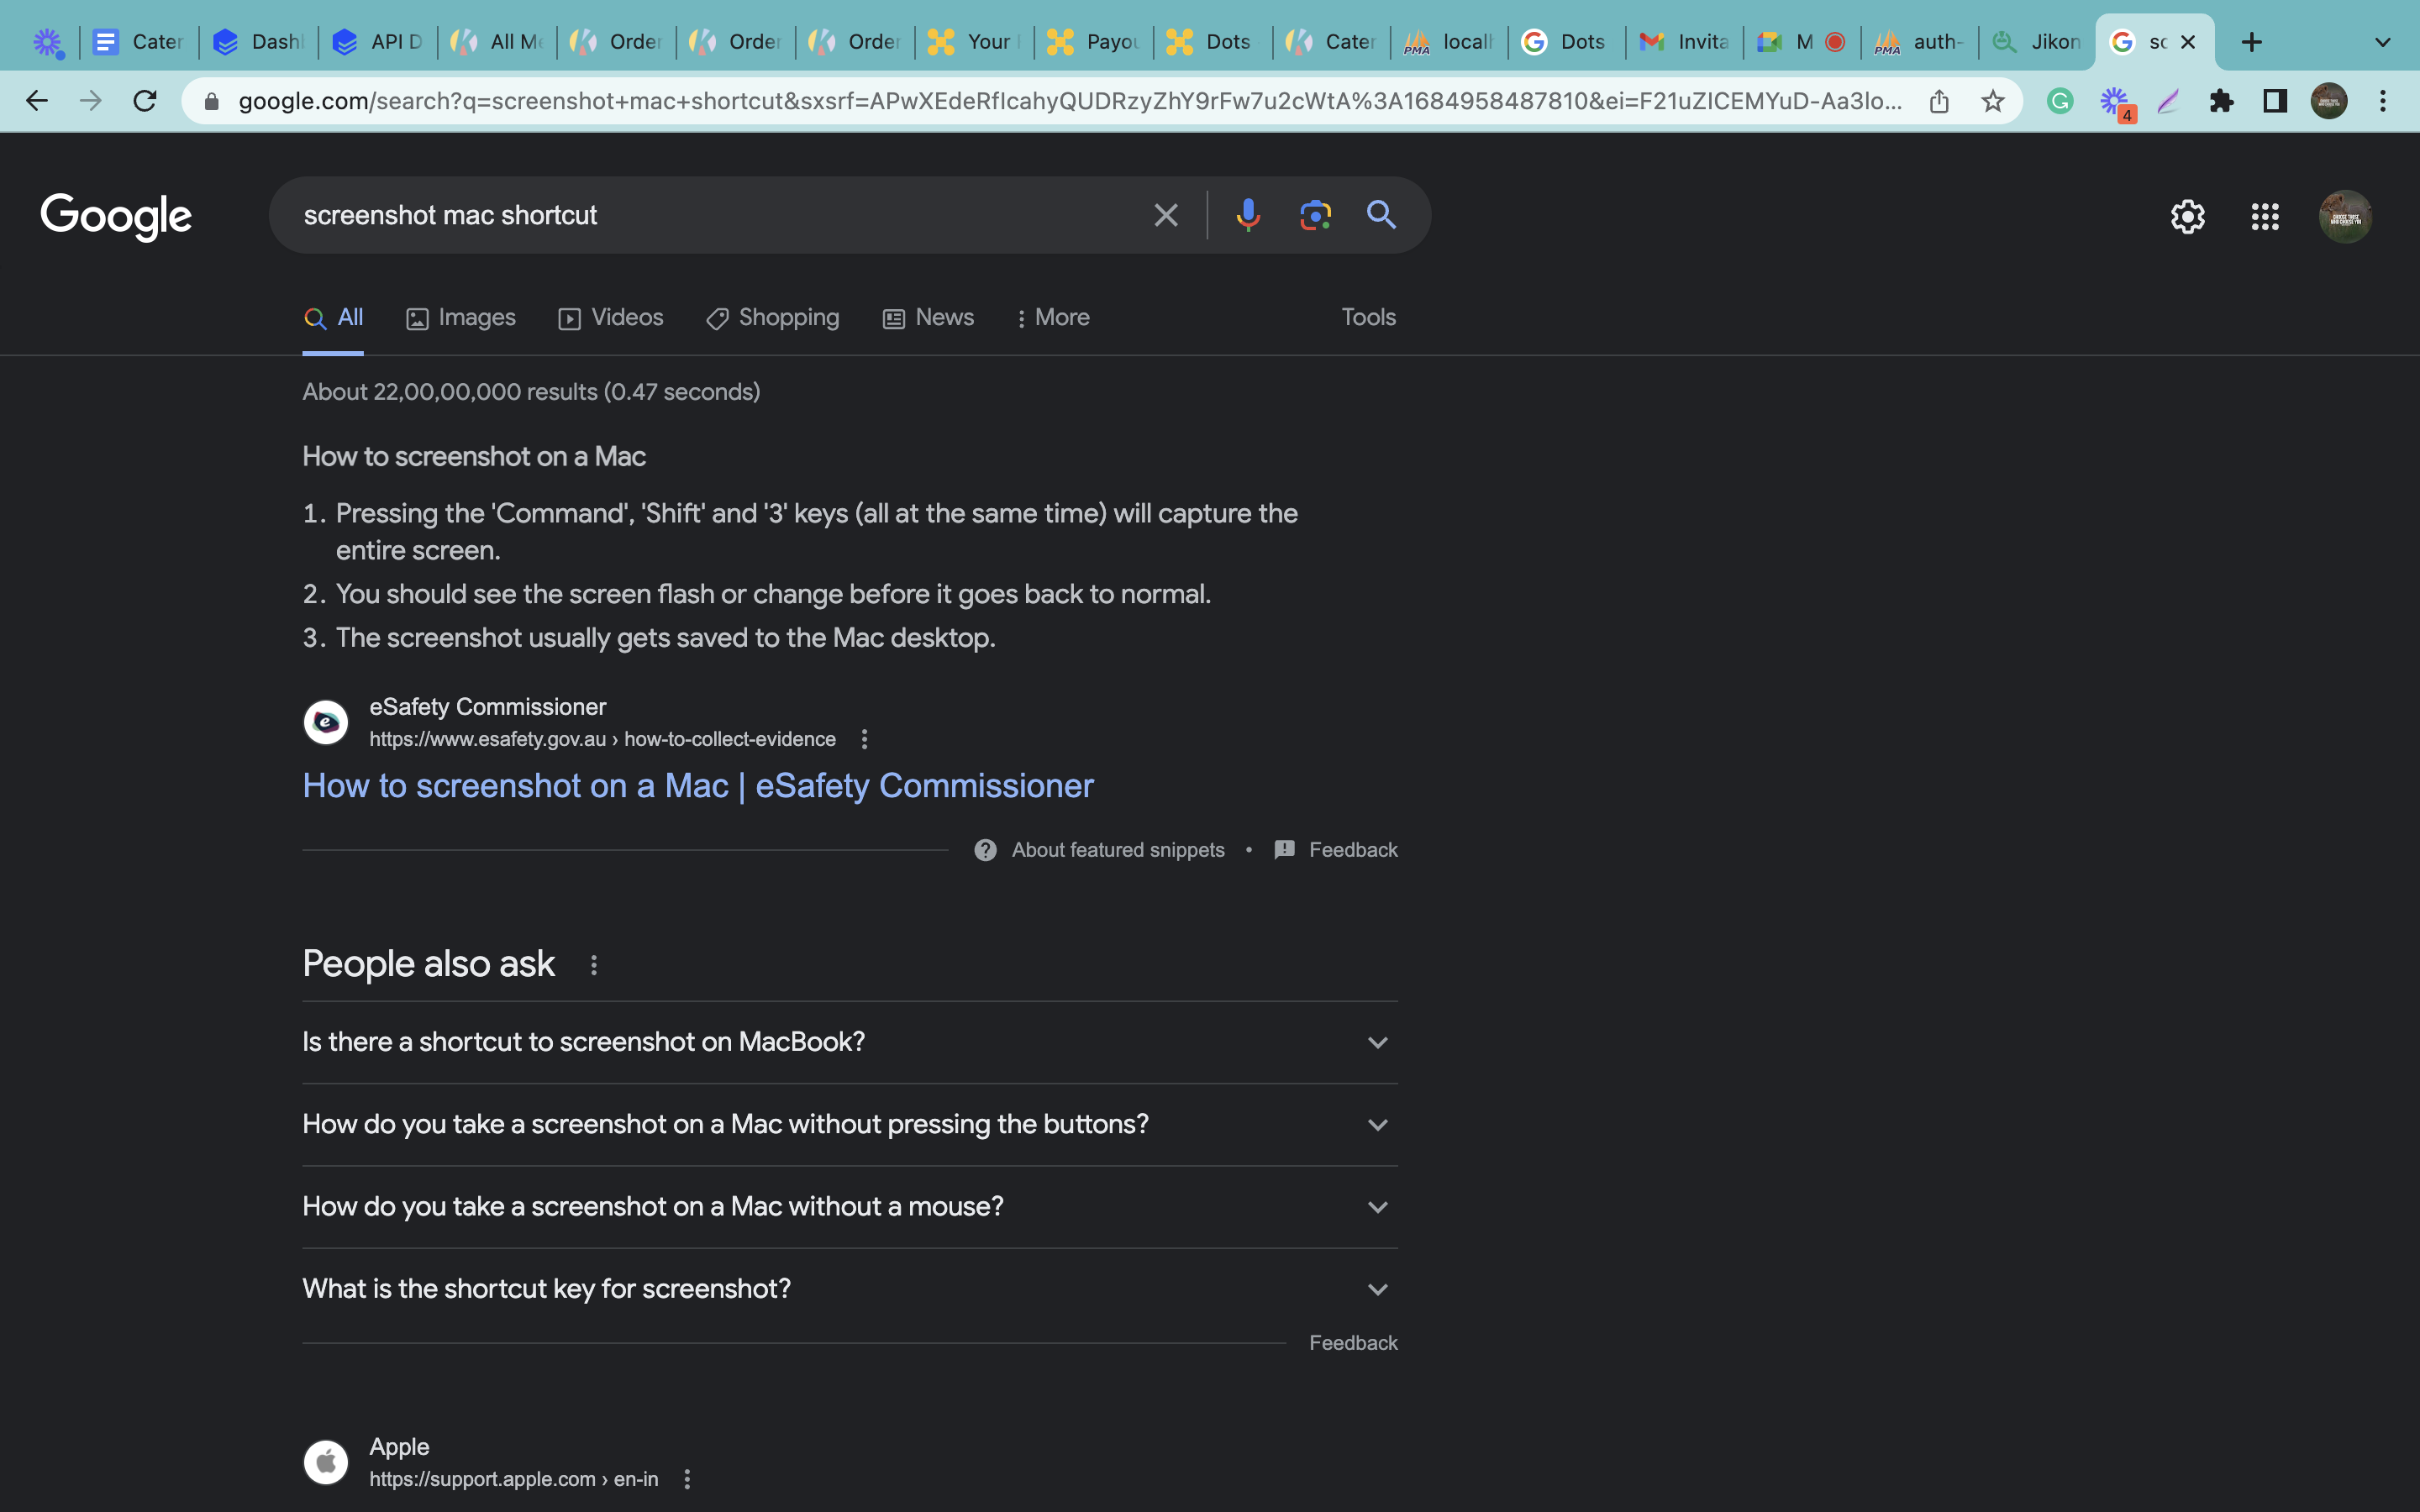
Task: Open the search Tools options
Action: [x=1368, y=317]
